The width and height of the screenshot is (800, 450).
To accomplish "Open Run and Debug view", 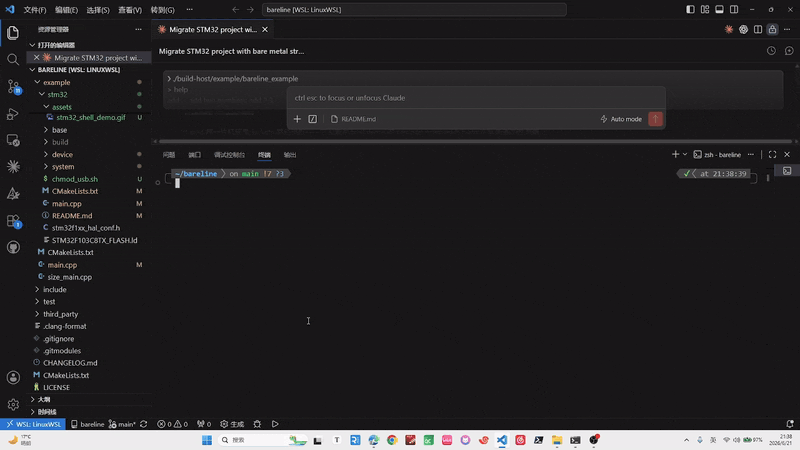I will [13, 114].
